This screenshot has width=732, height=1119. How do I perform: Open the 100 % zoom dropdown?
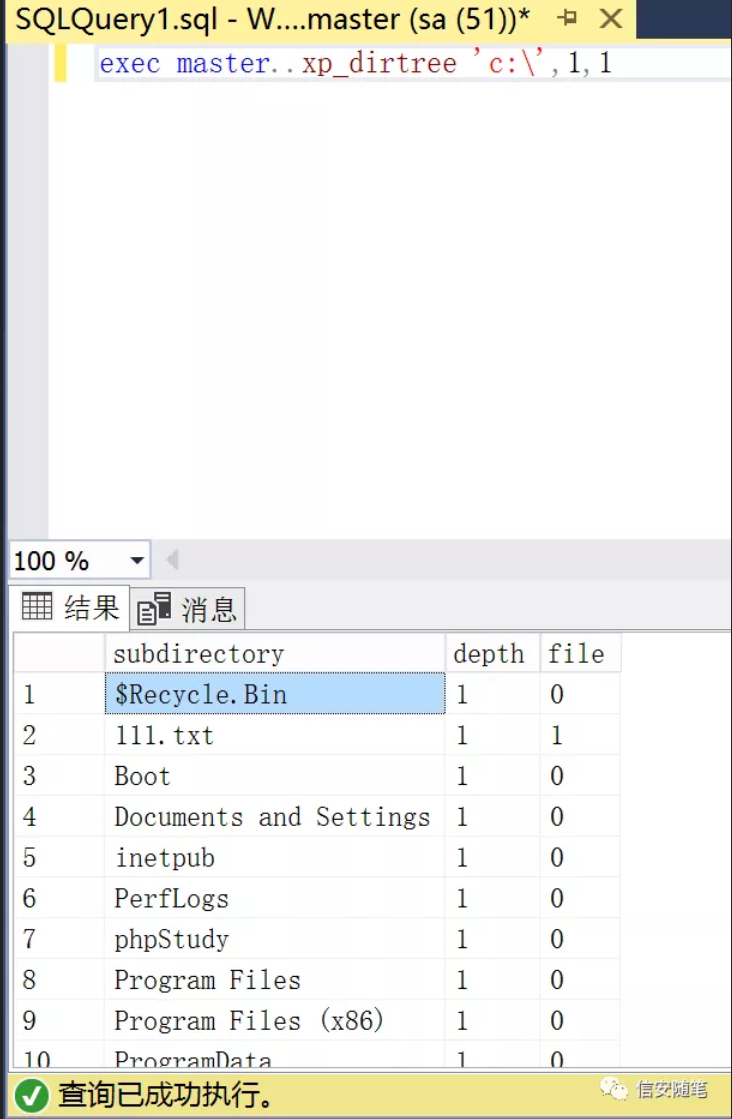tap(137, 561)
